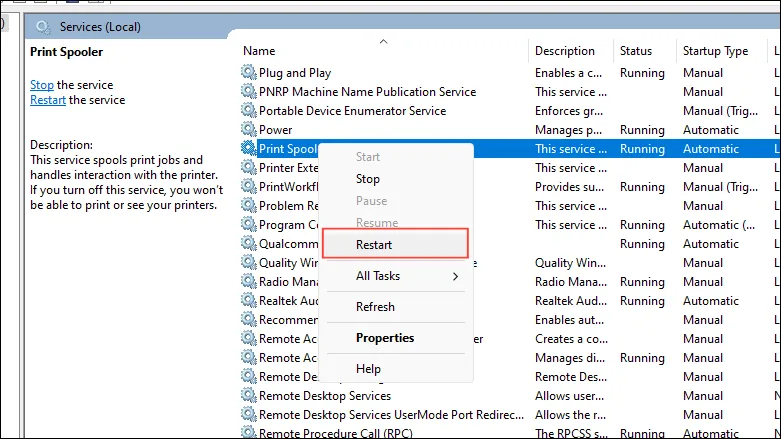Click gear icon of Remote Procedure Call (RPC)
Screen dimensions: 781x439
pos(249,432)
